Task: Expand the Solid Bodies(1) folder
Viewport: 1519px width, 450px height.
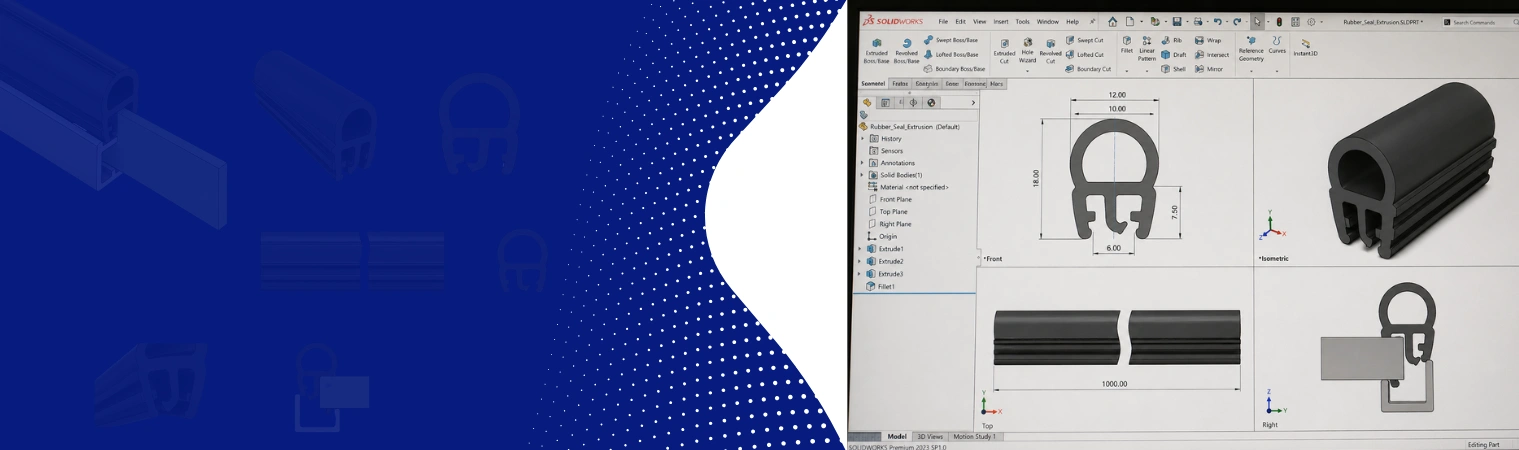Action: coord(861,175)
